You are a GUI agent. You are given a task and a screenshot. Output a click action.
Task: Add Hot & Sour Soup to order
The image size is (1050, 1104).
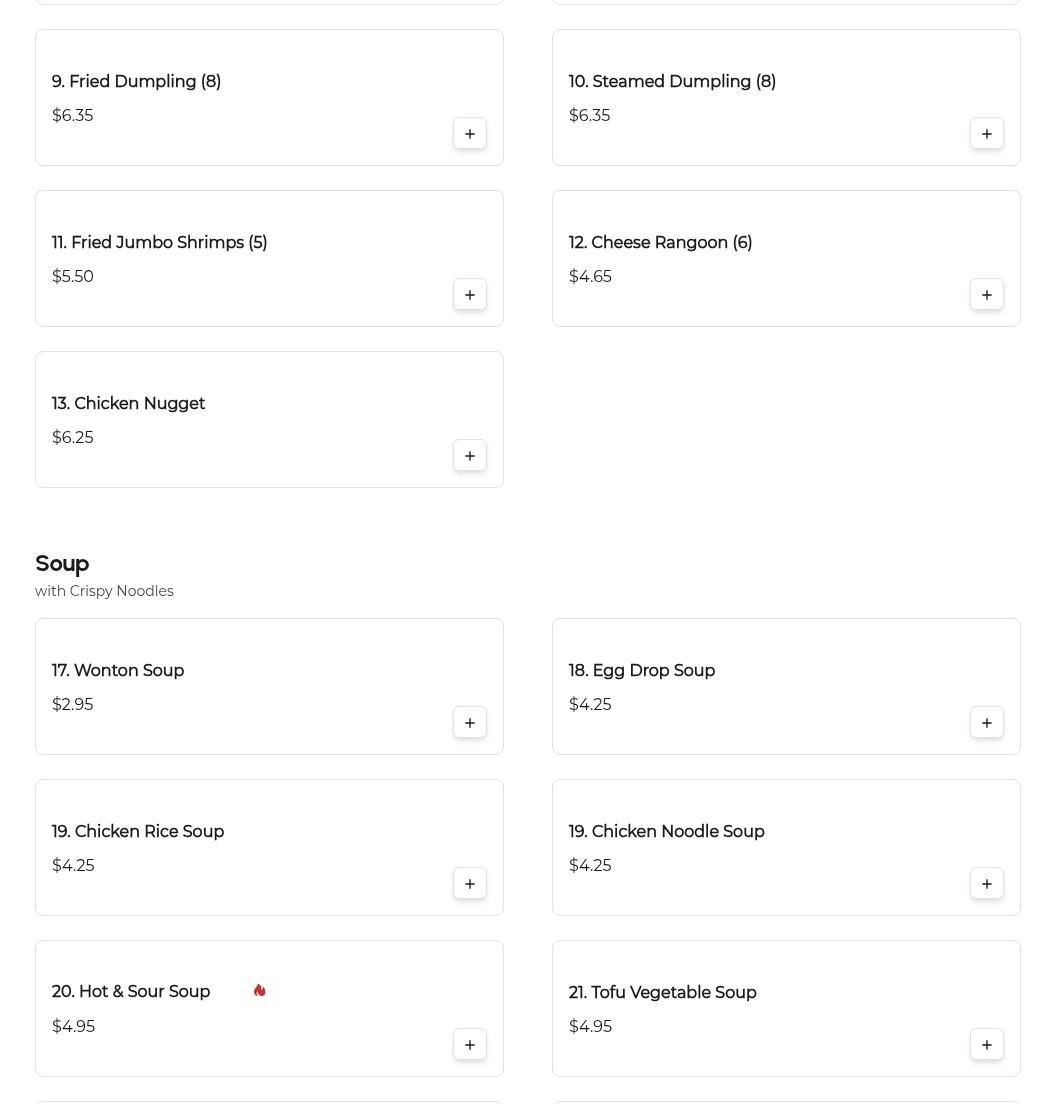469,1045
